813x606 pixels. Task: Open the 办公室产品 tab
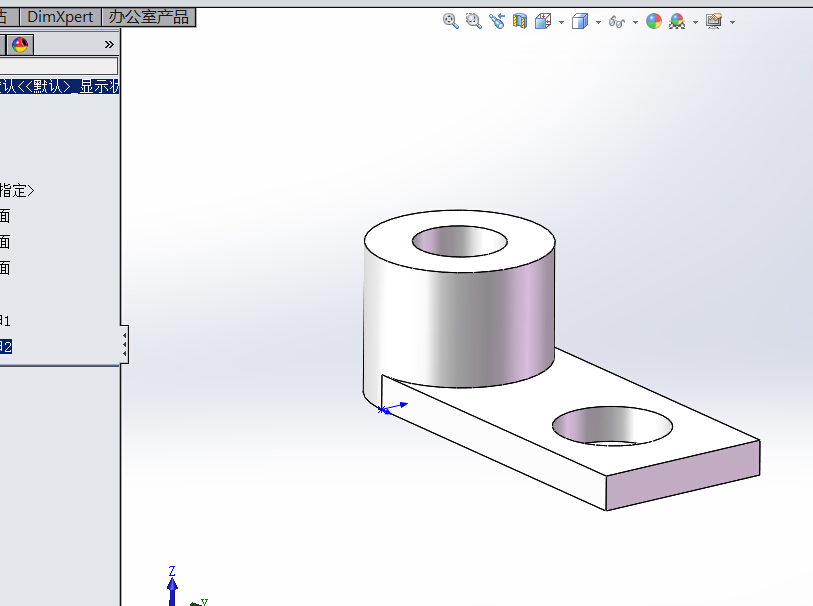148,17
